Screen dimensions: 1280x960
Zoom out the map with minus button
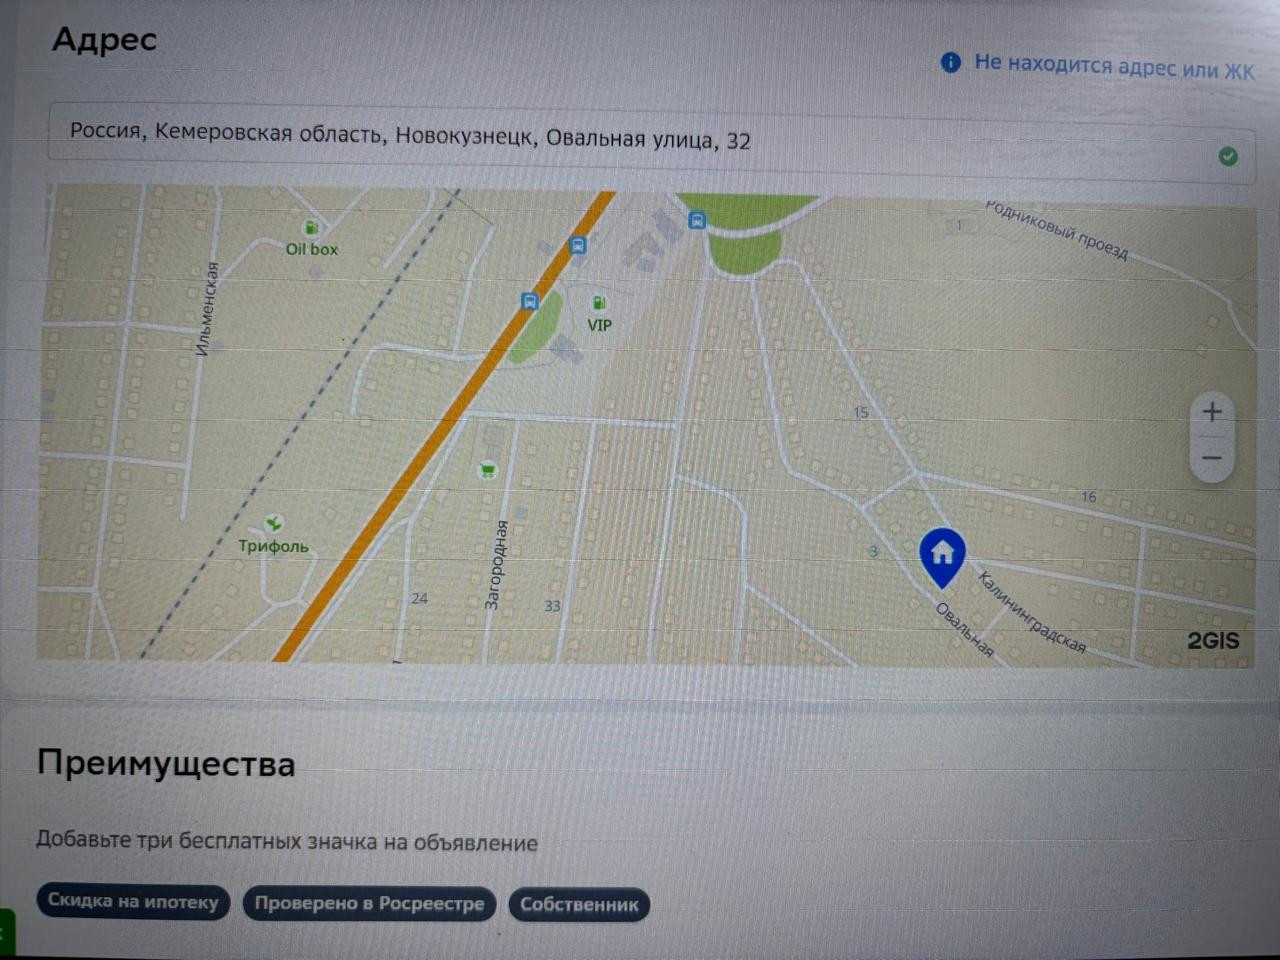1212,458
